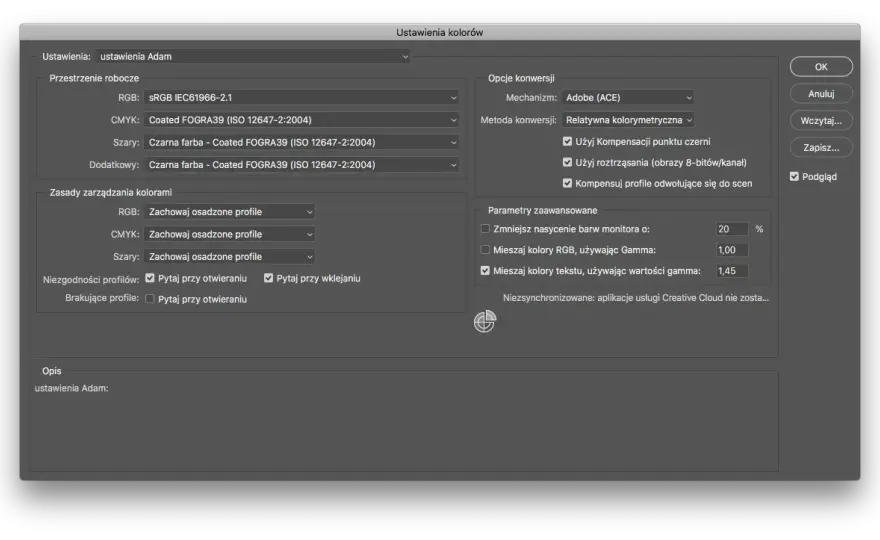Open the RGB working space dropdown
The image size is (880, 540).
[301, 98]
